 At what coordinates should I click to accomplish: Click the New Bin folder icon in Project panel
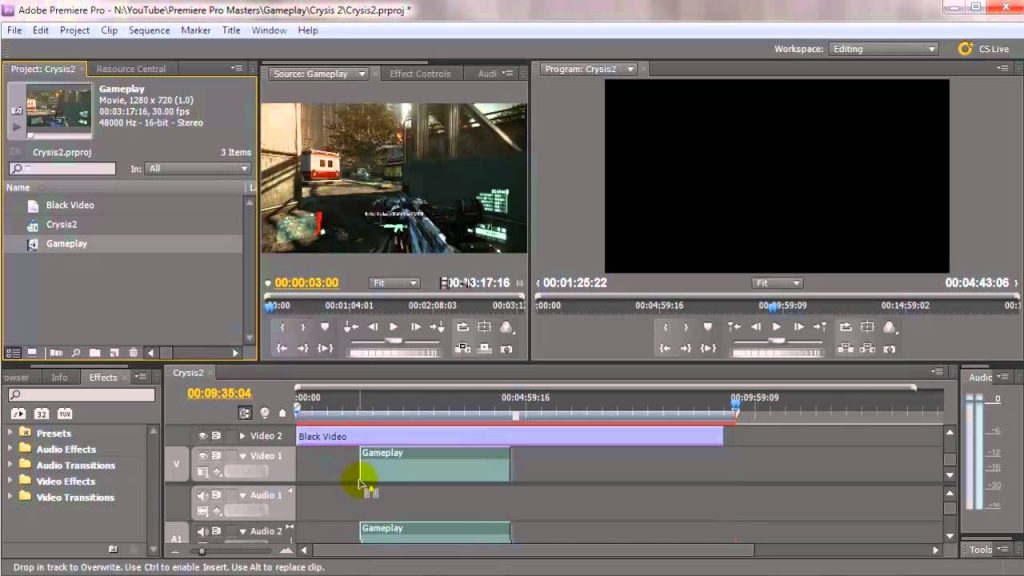click(x=94, y=353)
